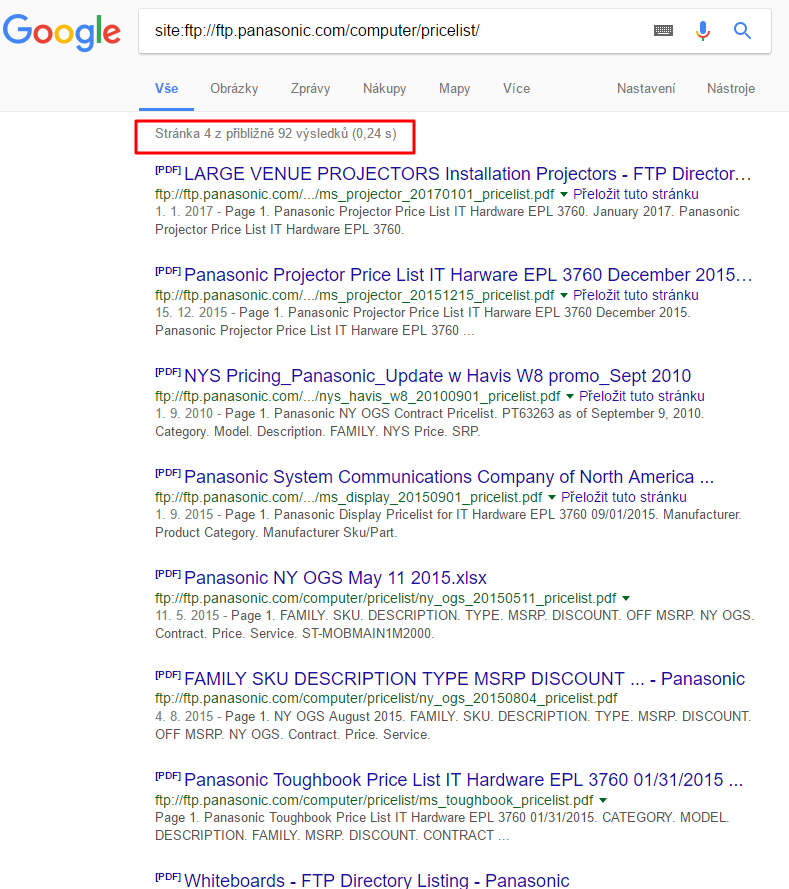The image size is (789, 889).
Task: Open Whiteboards FTP Directory Listing result
Action: tap(376, 880)
